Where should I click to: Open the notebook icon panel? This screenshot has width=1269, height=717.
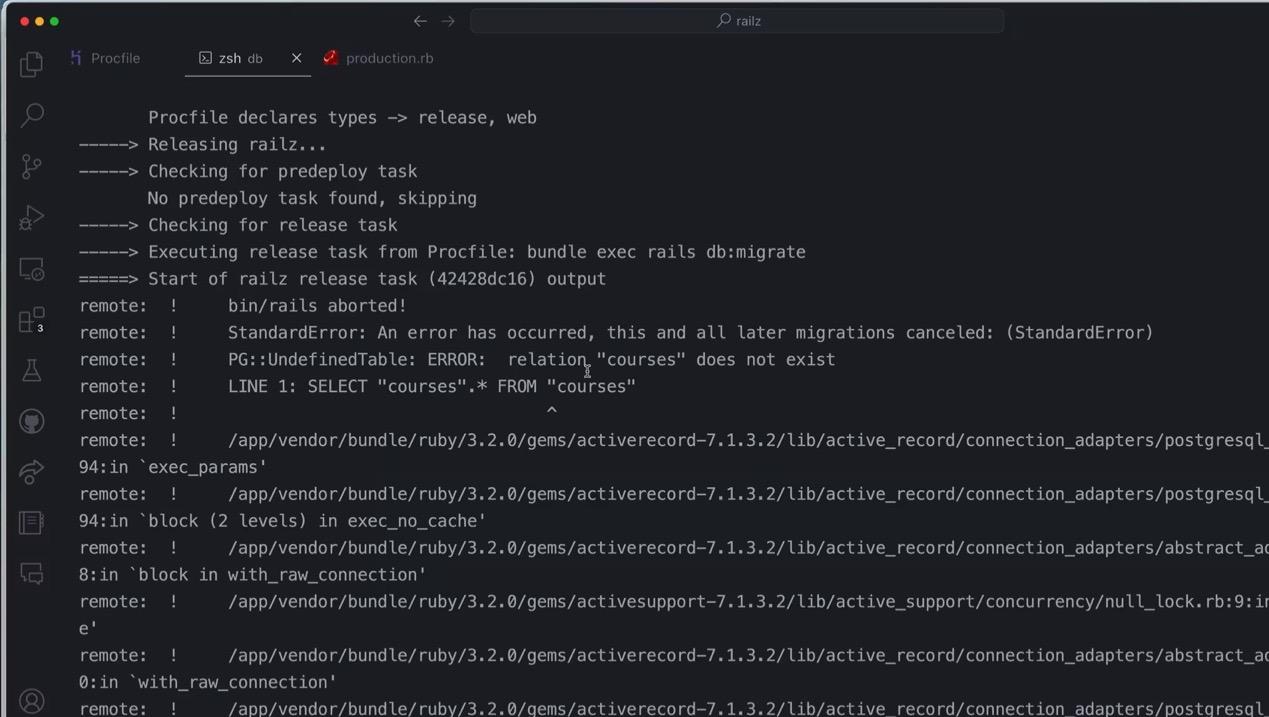point(32,523)
